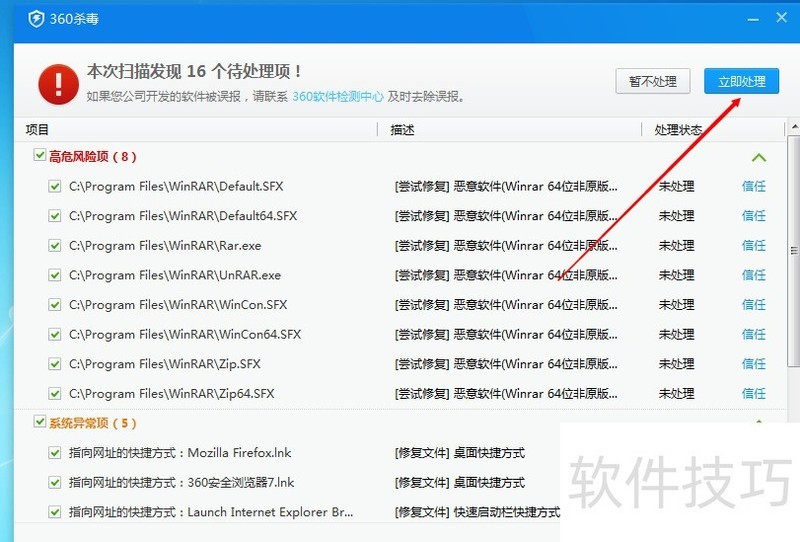Click the 项目 column header
800x542 pixels.
pyautogui.click(x=37, y=130)
